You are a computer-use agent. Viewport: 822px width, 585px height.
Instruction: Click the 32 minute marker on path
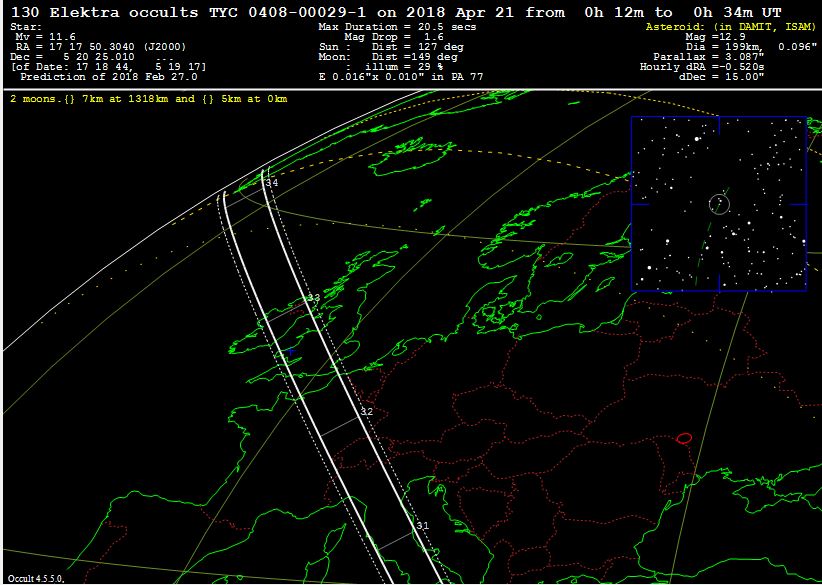(366, 412)
